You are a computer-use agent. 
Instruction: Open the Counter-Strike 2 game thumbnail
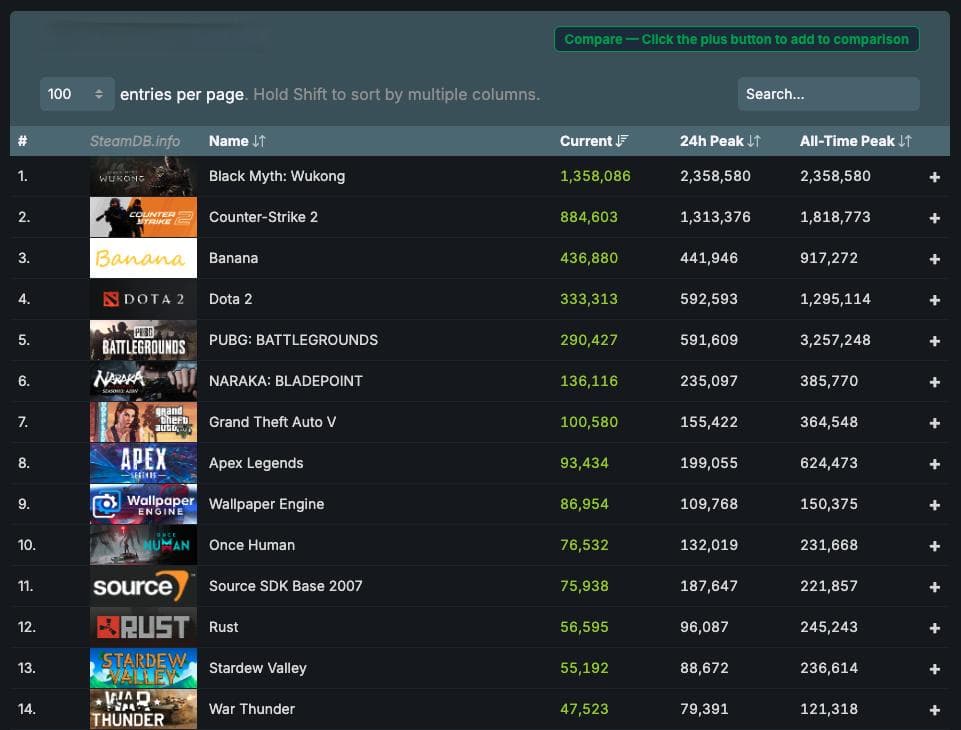(143, 217)
